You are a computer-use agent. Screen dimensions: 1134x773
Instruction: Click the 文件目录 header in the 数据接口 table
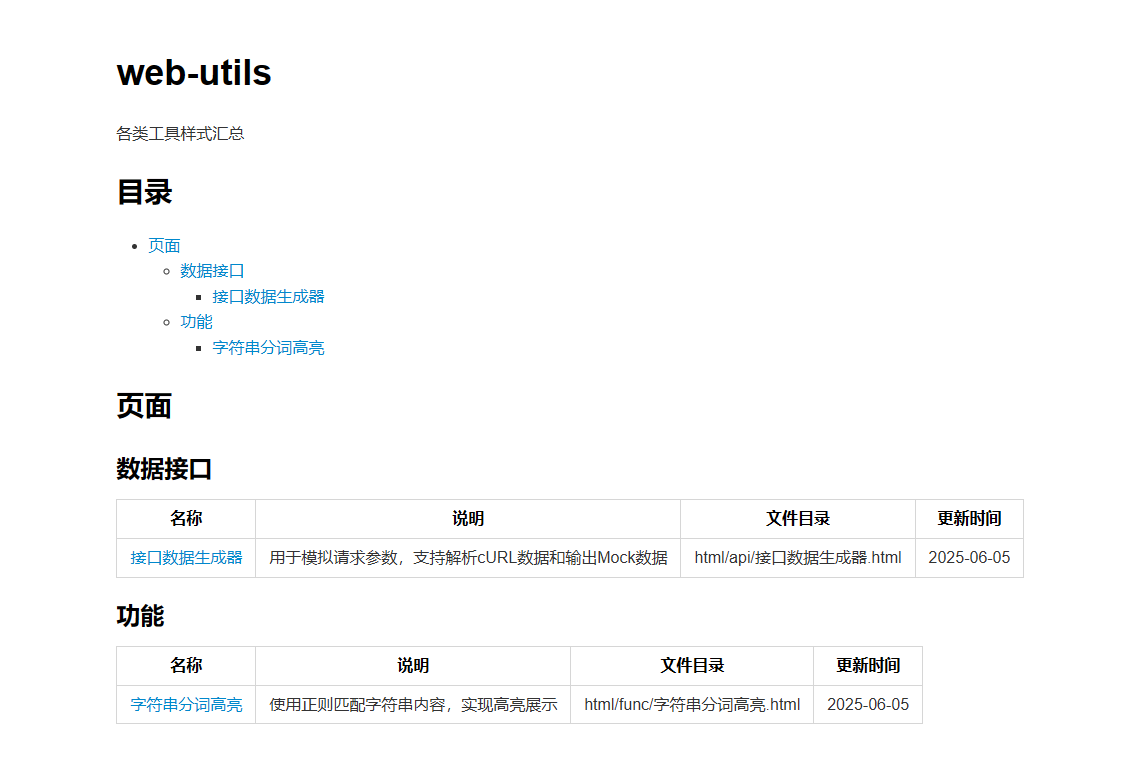(797, 519)
